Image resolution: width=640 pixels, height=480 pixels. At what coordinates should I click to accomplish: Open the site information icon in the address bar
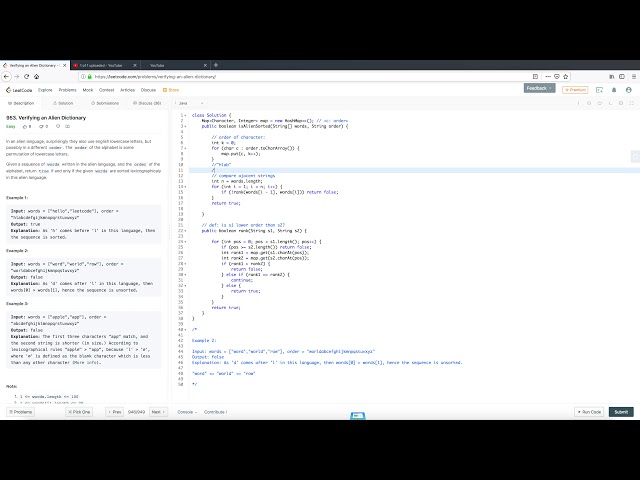[83, 77]
